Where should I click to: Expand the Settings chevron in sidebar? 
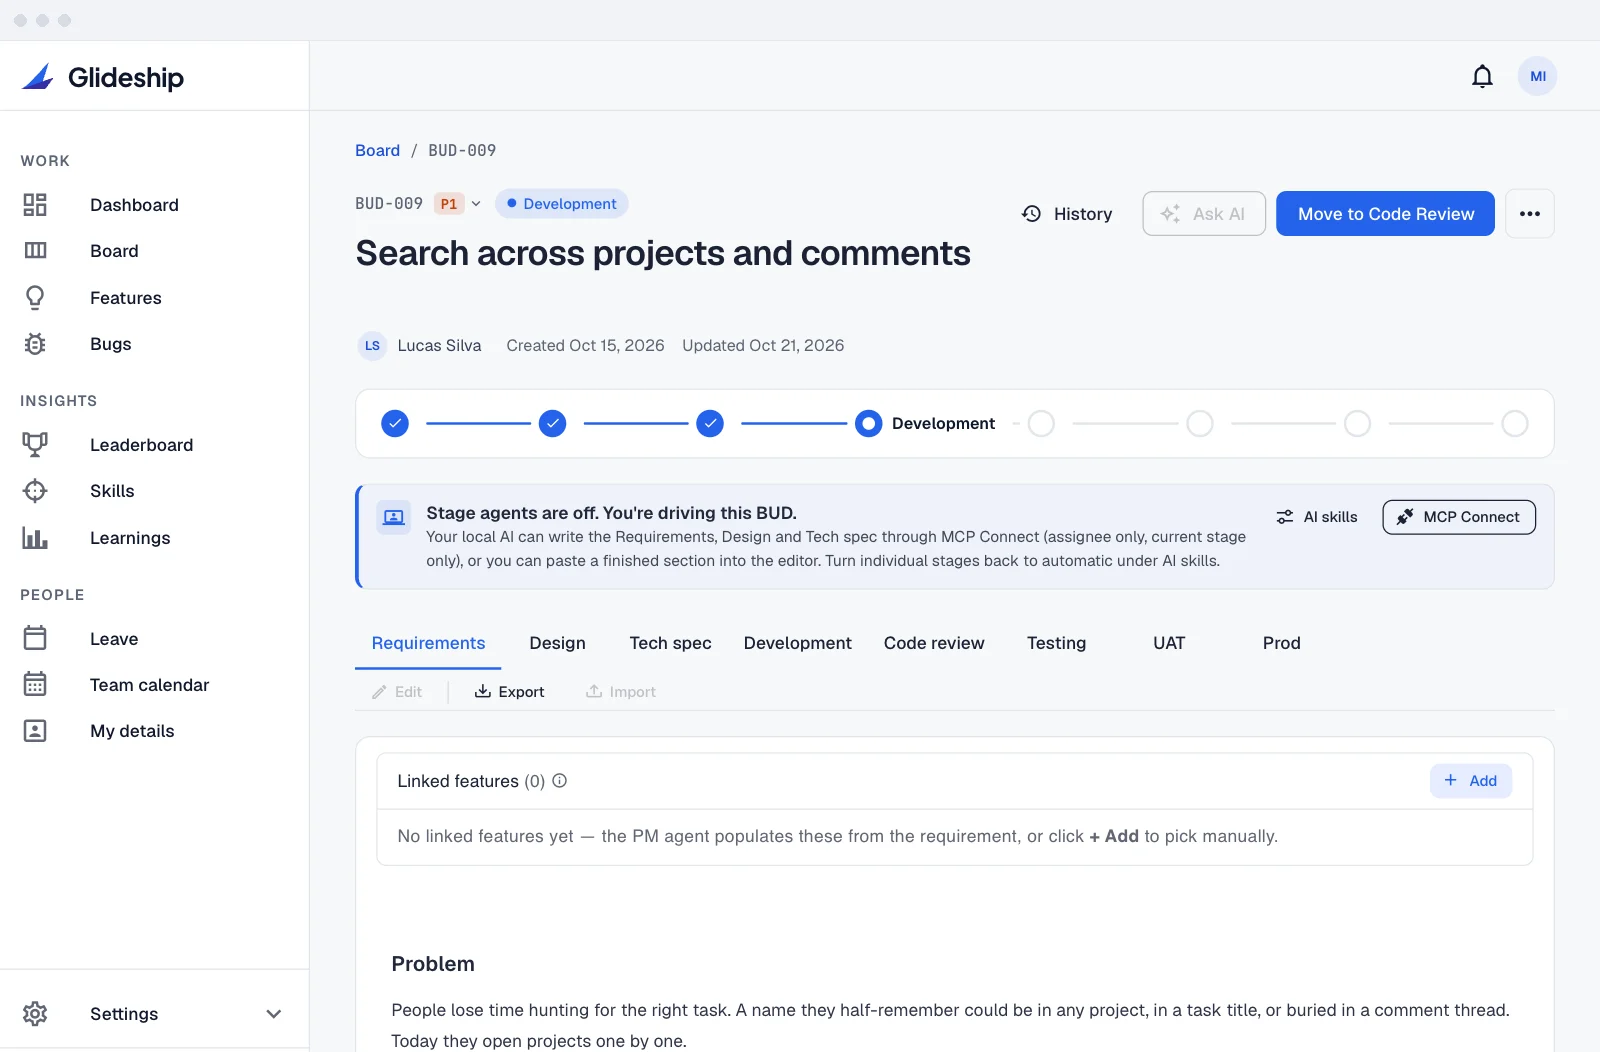click(274, 1014)
